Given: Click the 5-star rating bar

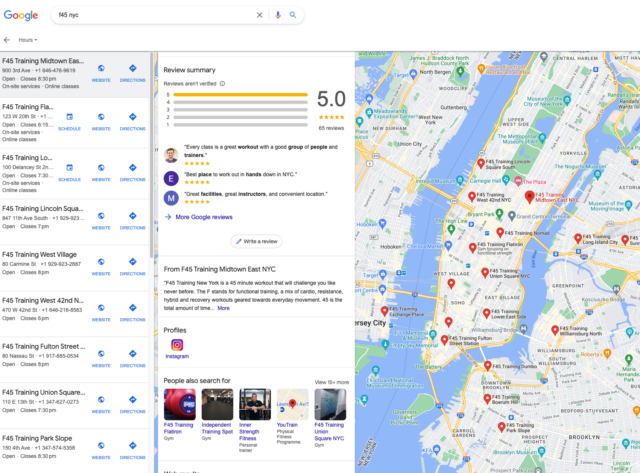Looking at the screenshot, I should 236,94.
